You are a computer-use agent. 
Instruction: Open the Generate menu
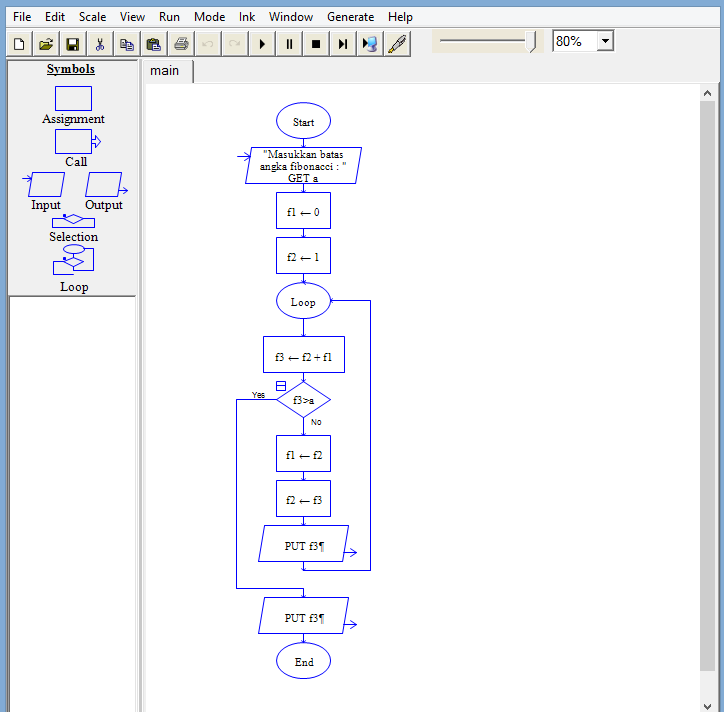click(350, 17)
